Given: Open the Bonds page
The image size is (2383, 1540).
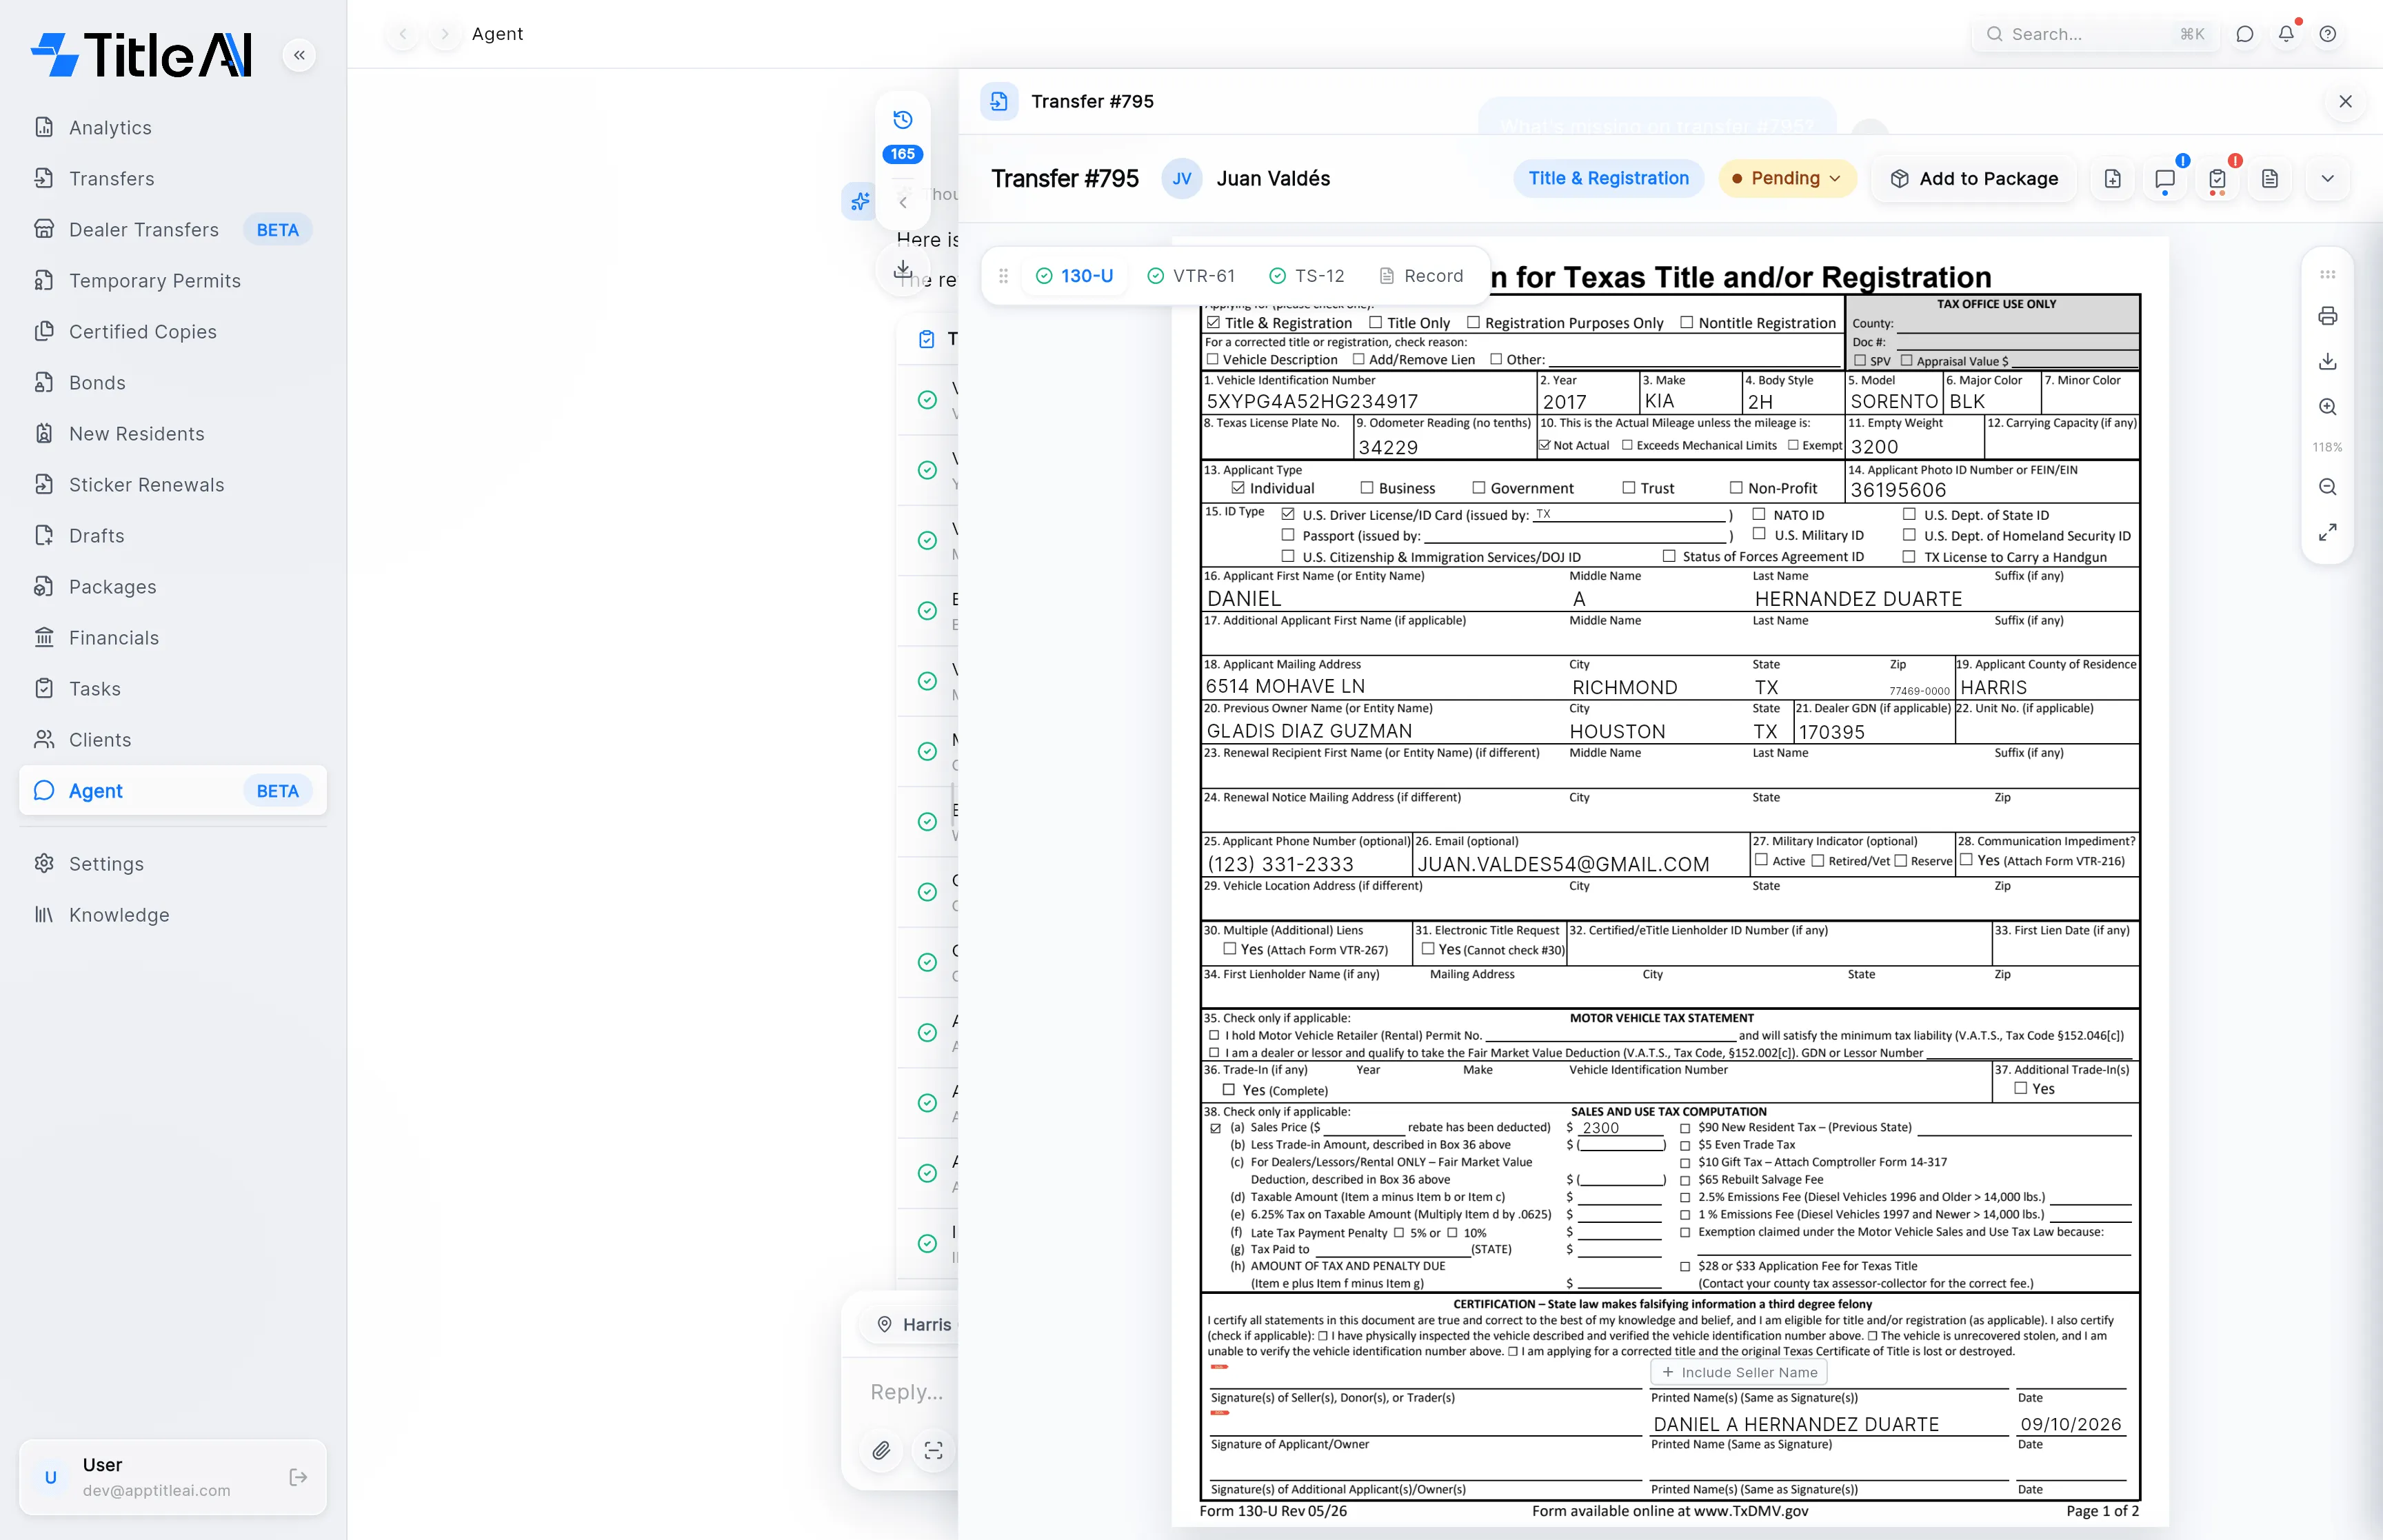Looking at the screenshot, I should 97,382.
